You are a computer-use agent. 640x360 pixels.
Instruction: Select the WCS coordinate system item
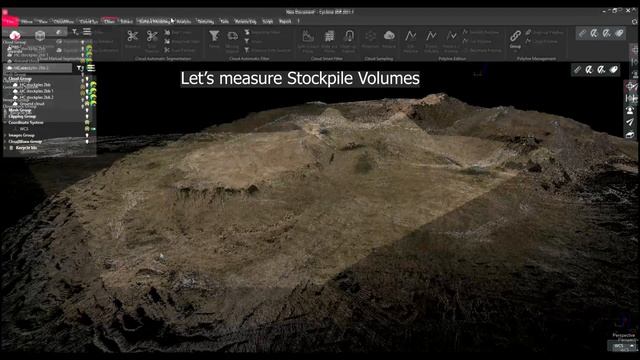(x=24, y=129)
